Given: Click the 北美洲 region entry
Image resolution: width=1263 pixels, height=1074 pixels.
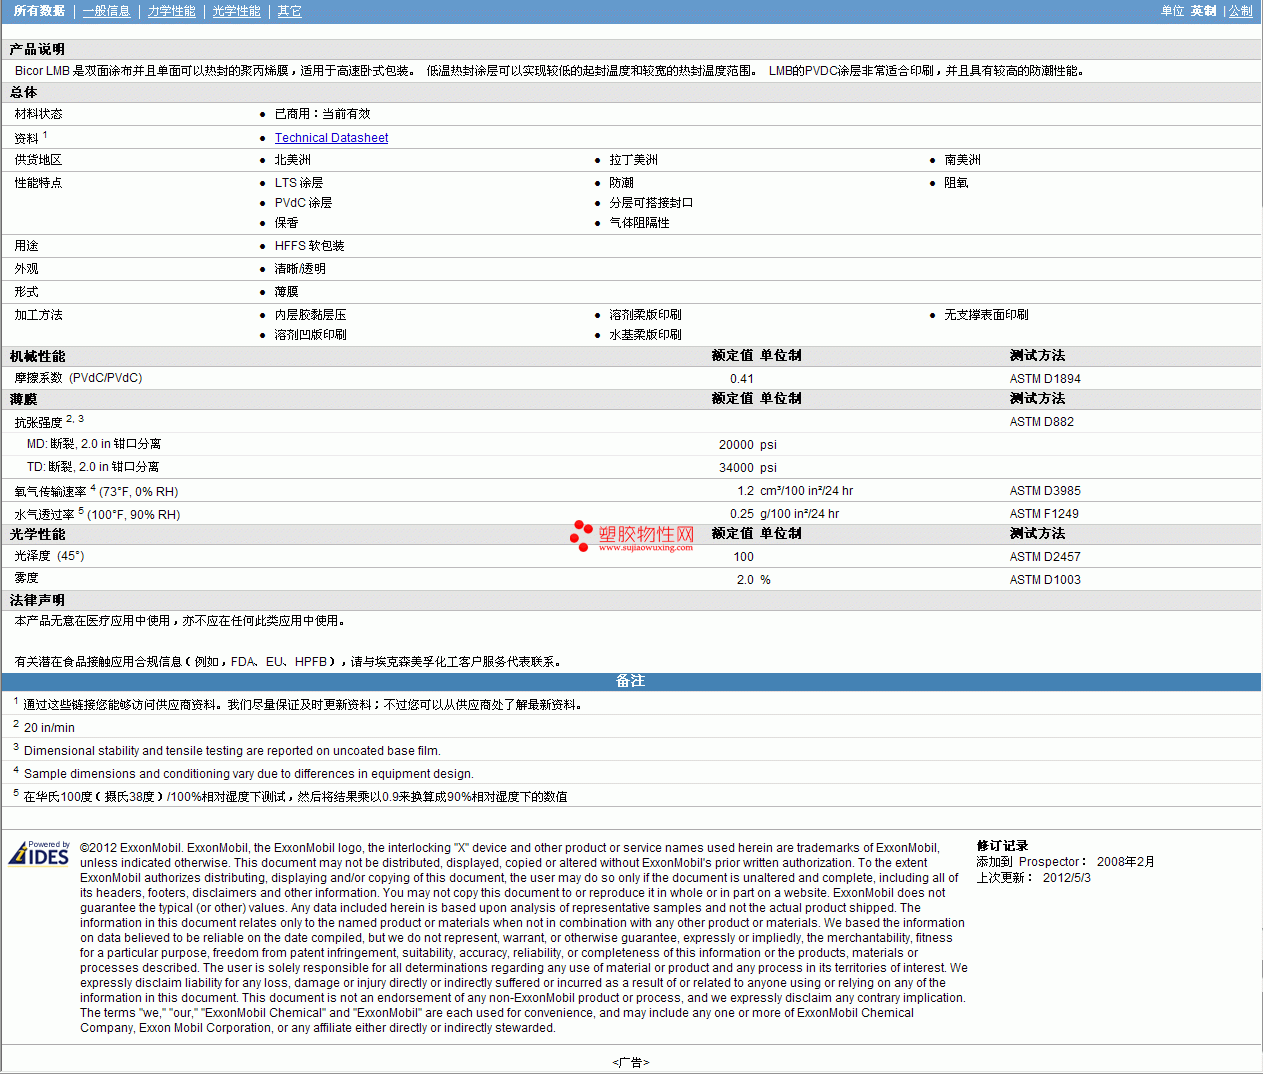Looking at the screenshot, I should [x=292, y=160].
